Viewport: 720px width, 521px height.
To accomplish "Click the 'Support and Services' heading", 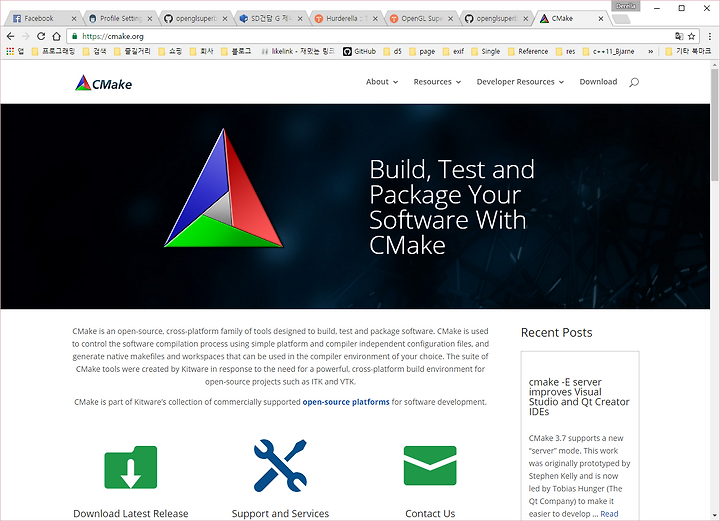I will pos(280,513).
